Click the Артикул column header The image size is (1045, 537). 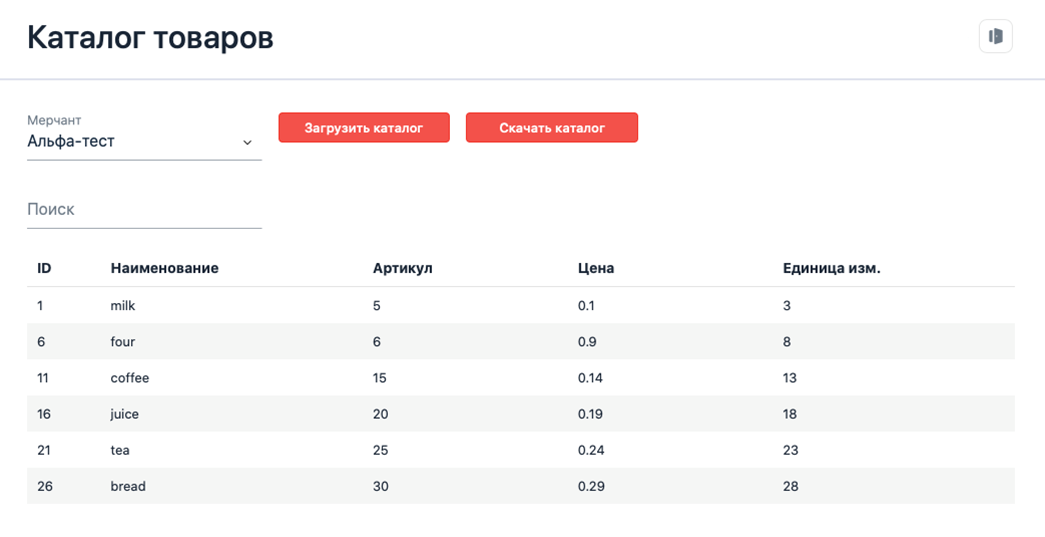(403, 268)
